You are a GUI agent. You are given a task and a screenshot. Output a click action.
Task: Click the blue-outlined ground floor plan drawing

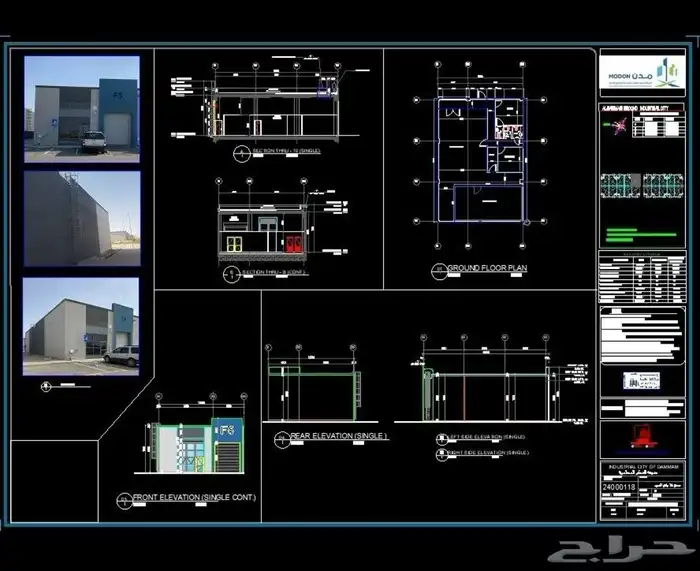click(x=480, y=158)
